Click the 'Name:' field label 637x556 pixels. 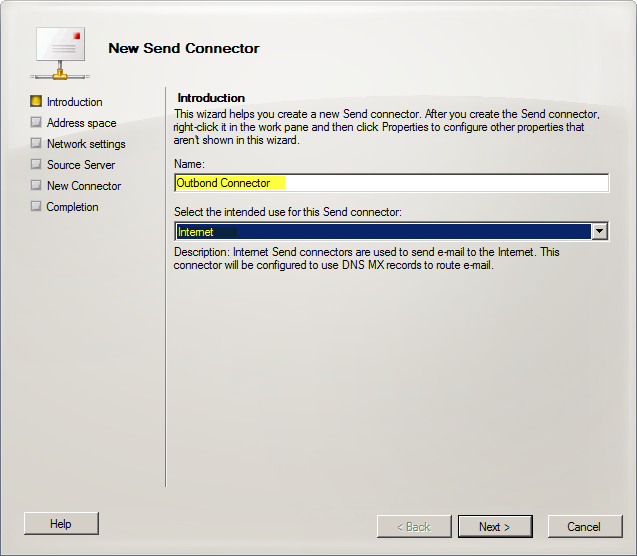click(x=189, y=164)
